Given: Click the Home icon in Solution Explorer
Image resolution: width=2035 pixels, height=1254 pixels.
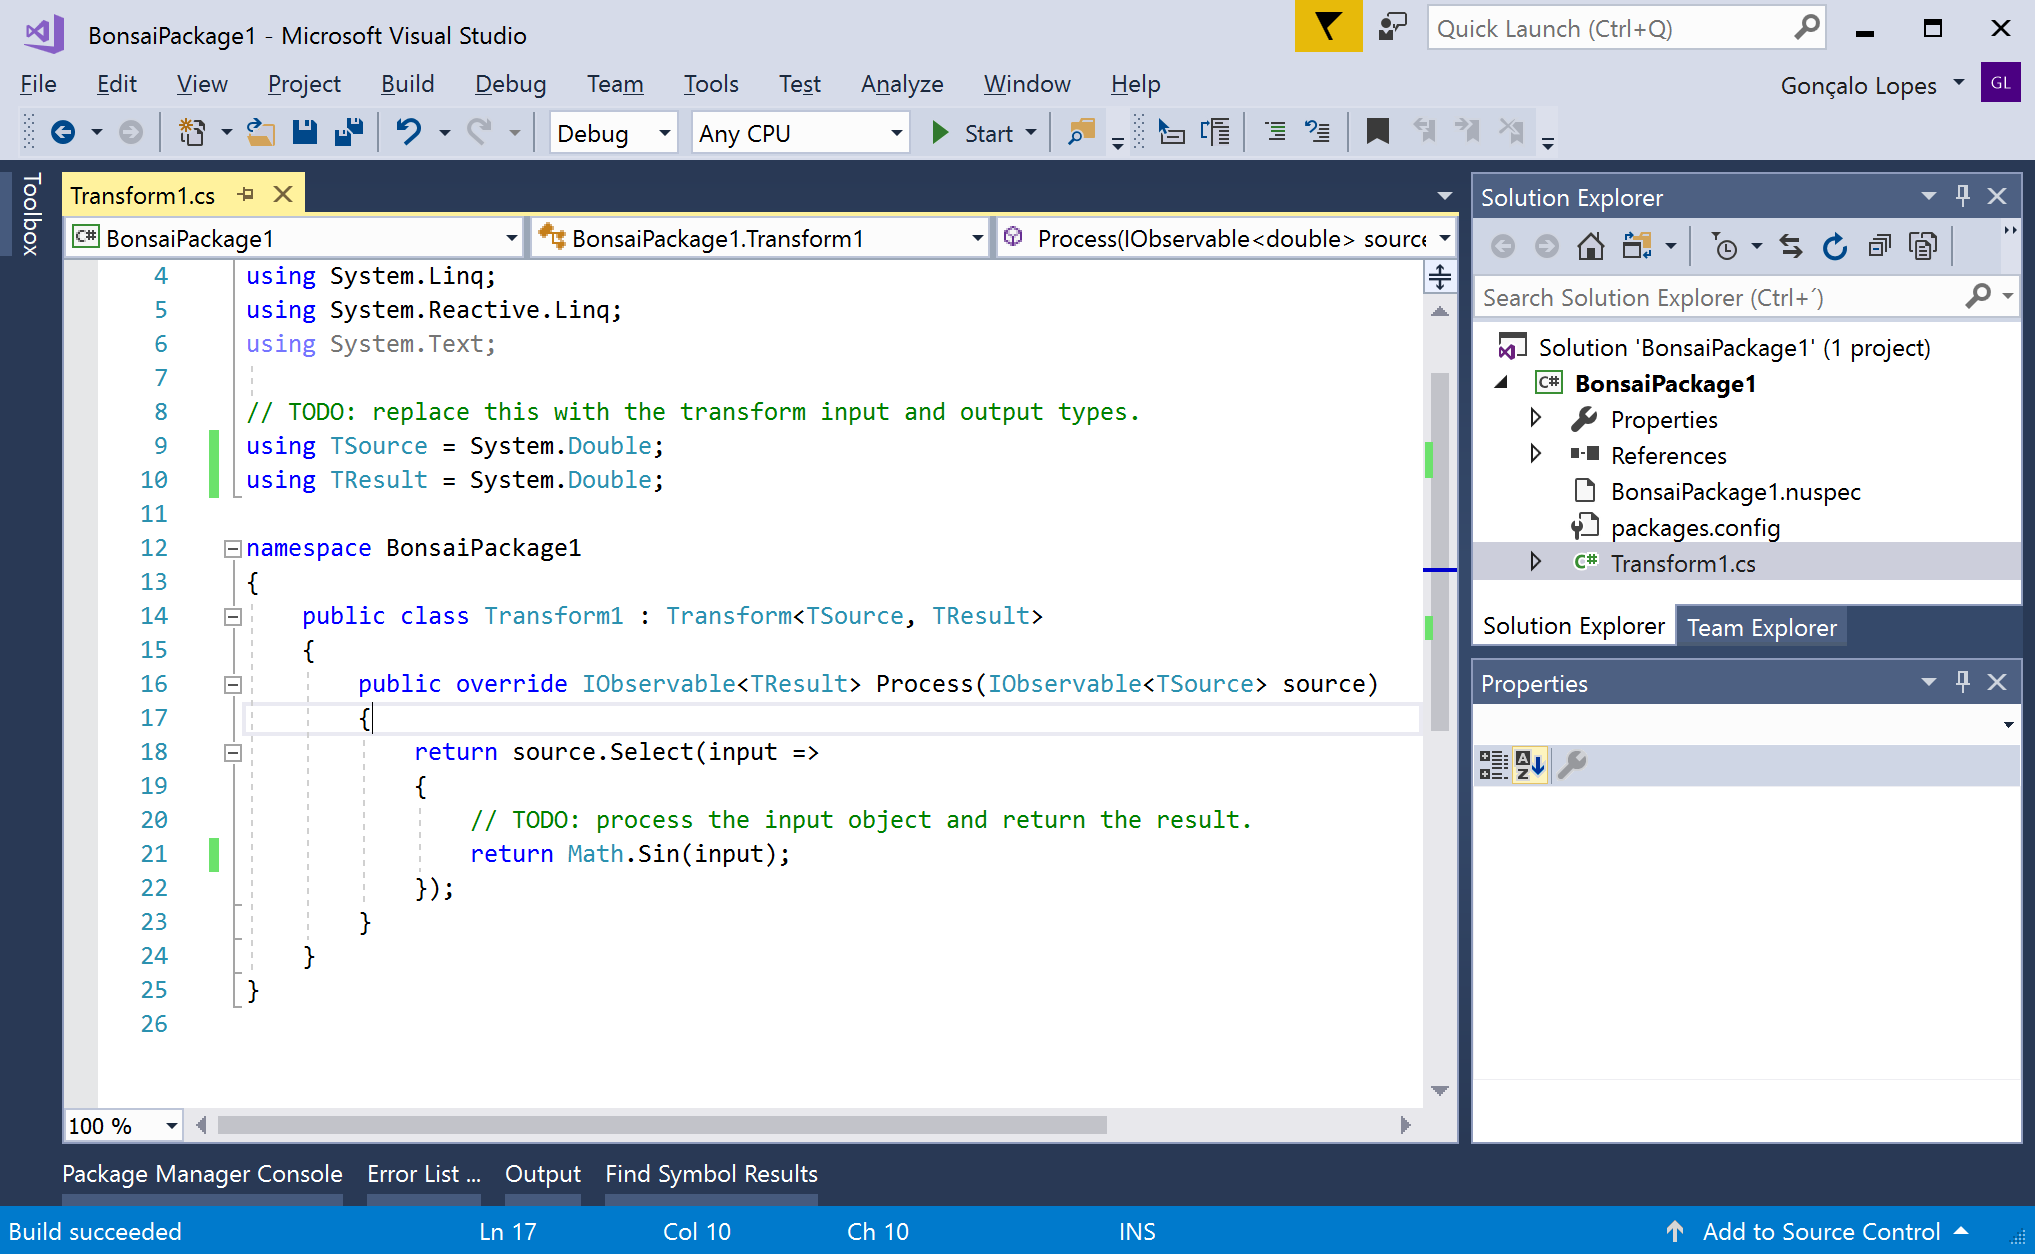Looking at the screenshot, I should pyautogui.click(x=1590, y=246).
